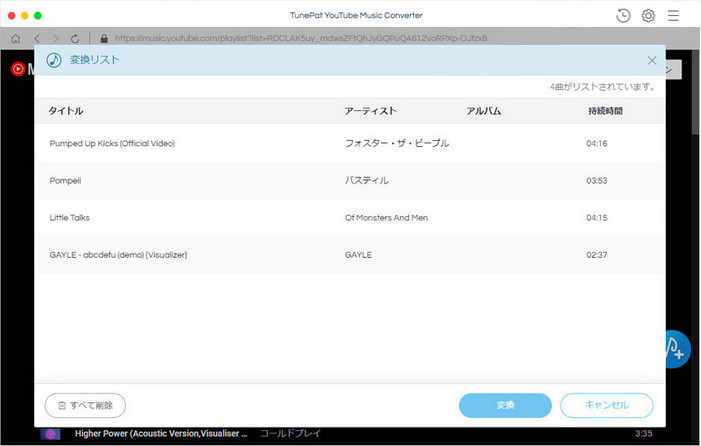Navigate forward with the right arrow
701x446 pixels.
pos(55,38)
